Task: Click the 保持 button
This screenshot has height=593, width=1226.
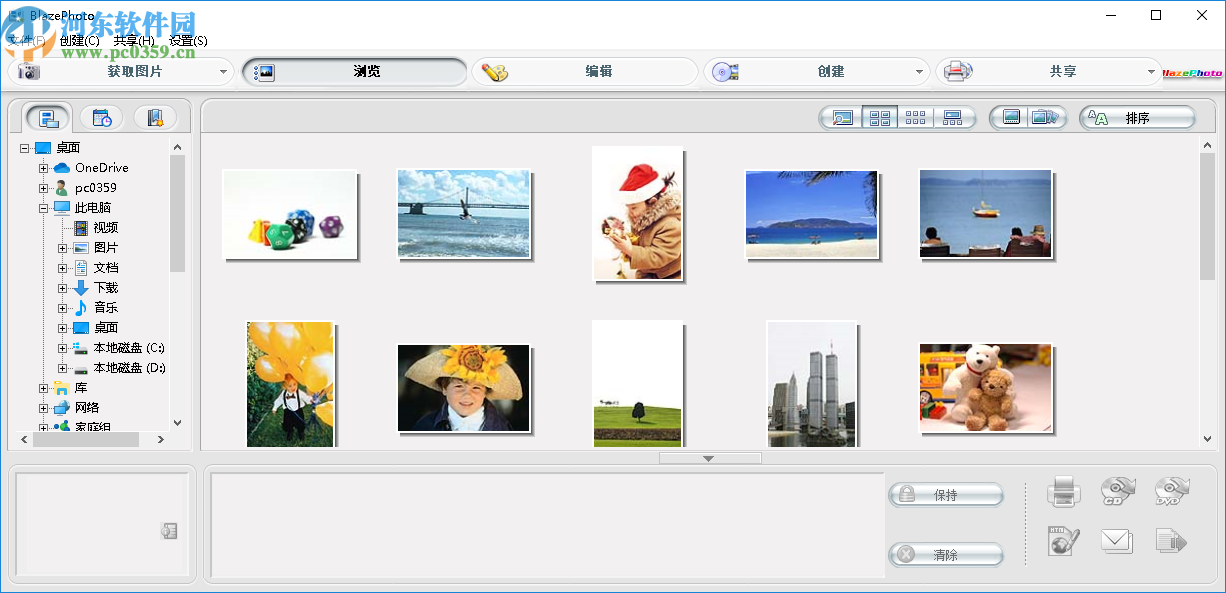Action: (x=945, y=493)
